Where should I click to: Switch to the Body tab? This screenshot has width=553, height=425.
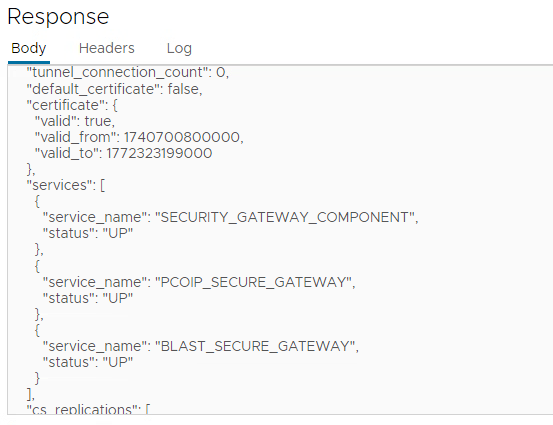pos(29,48)
